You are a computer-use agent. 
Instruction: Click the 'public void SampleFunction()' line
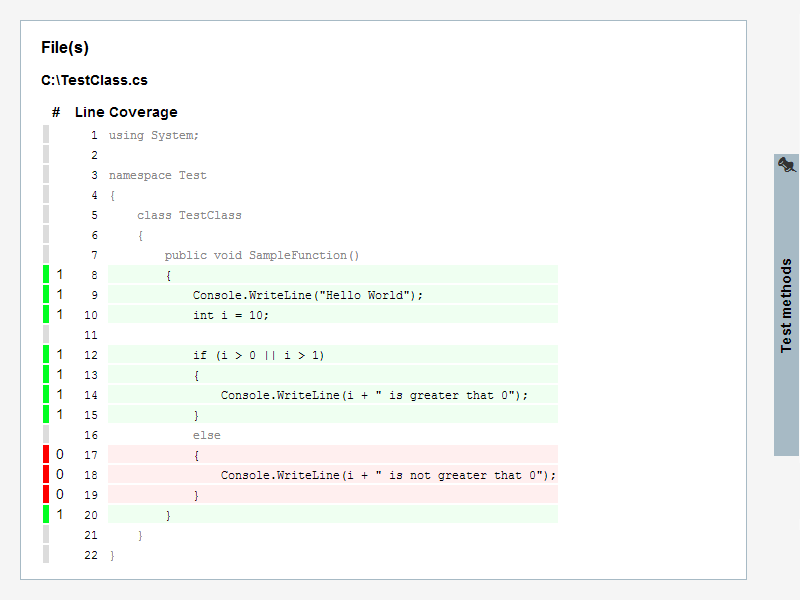coord(262,255)
